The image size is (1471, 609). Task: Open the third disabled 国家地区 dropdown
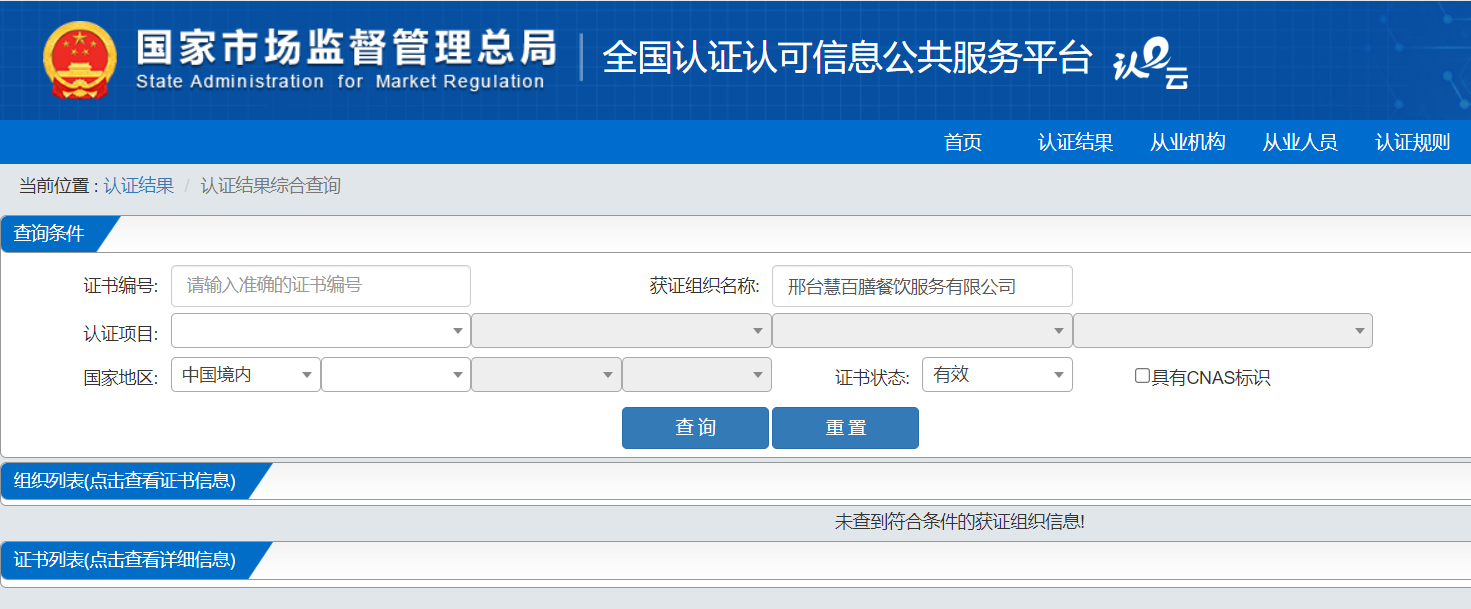pos(546,375)
